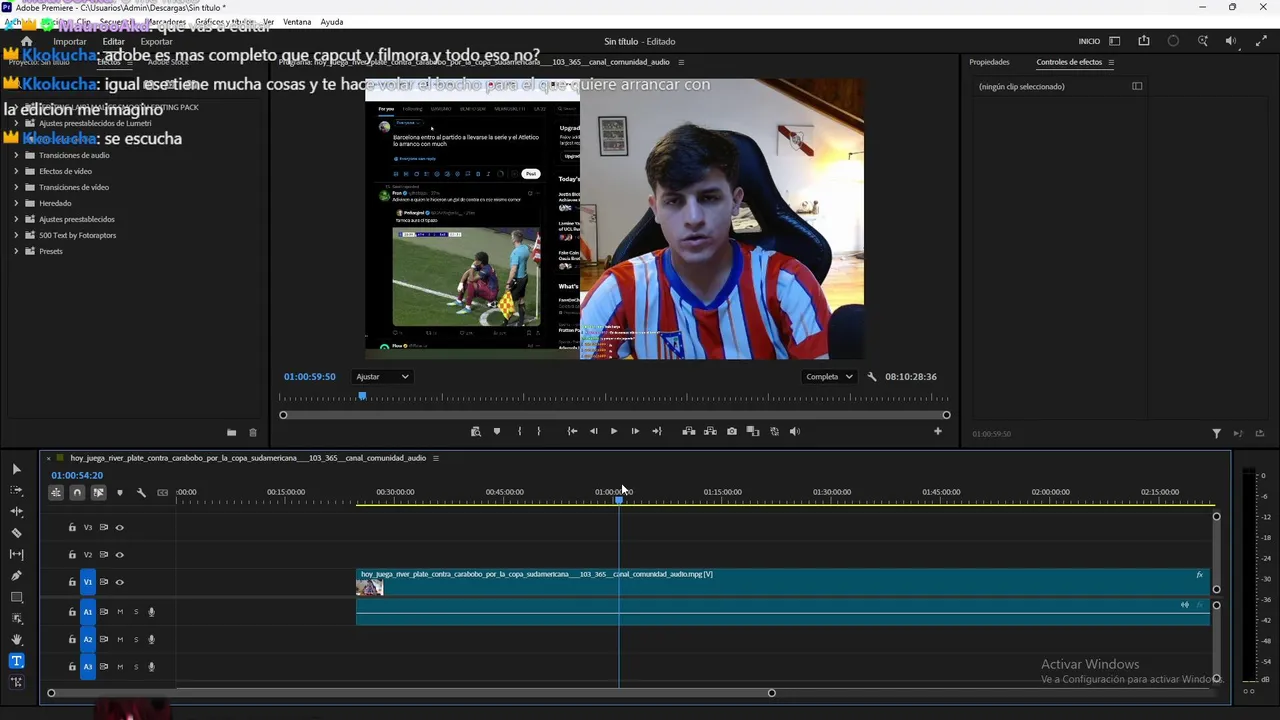Select the Rectangle tool
The width and height of the screenshot is (1280, 720).
(16, 597)
